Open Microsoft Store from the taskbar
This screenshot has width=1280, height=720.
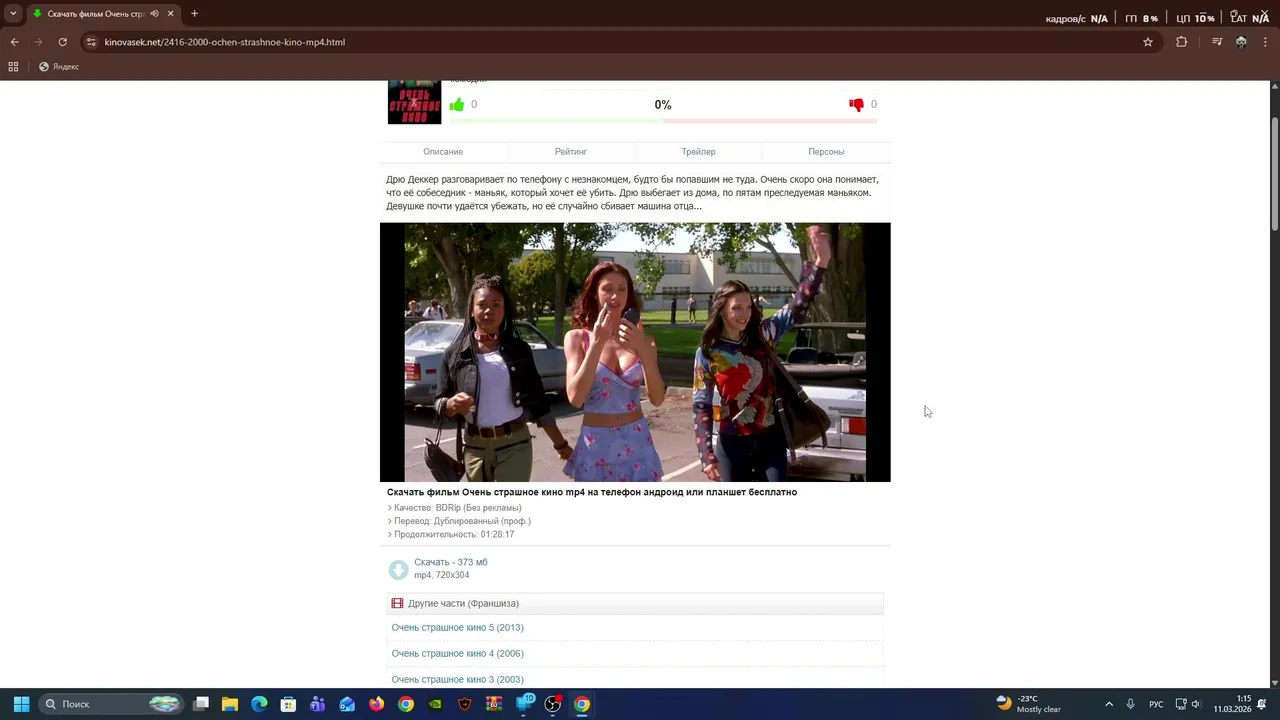point(288,704)
